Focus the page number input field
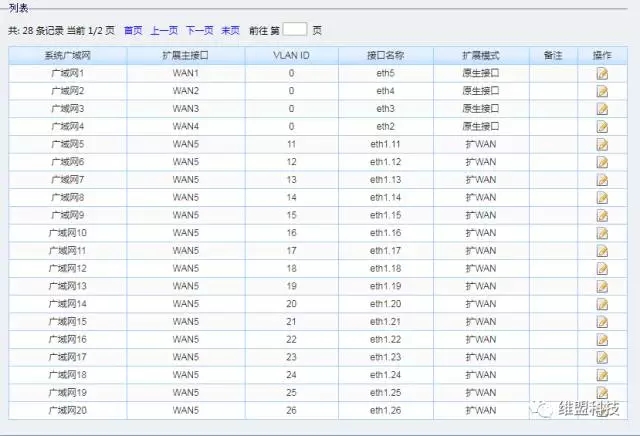 pyautogui.click(x=295, y=31)
